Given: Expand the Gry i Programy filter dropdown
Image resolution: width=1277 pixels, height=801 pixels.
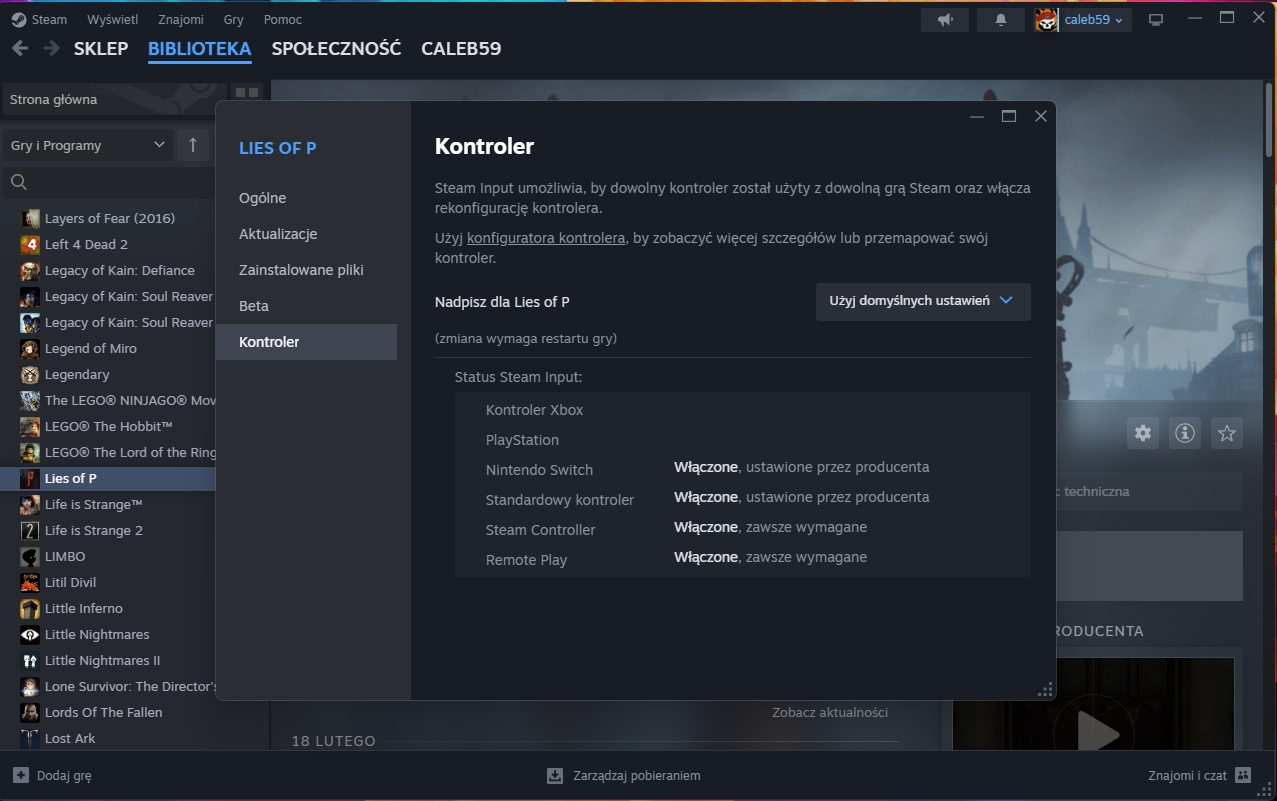Looking at the screenshot, I should click(x=87, y=145).
